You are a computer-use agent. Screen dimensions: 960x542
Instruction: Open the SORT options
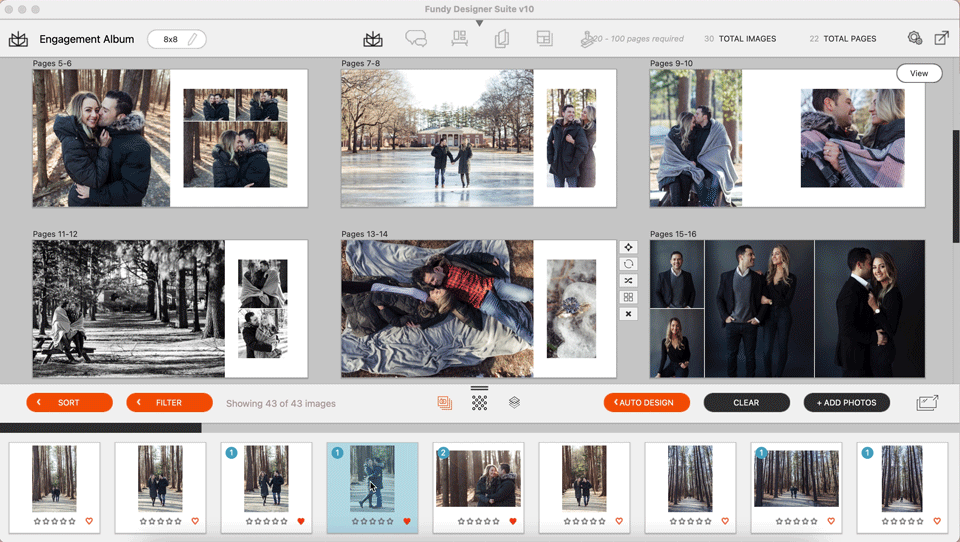coord(69,402)
